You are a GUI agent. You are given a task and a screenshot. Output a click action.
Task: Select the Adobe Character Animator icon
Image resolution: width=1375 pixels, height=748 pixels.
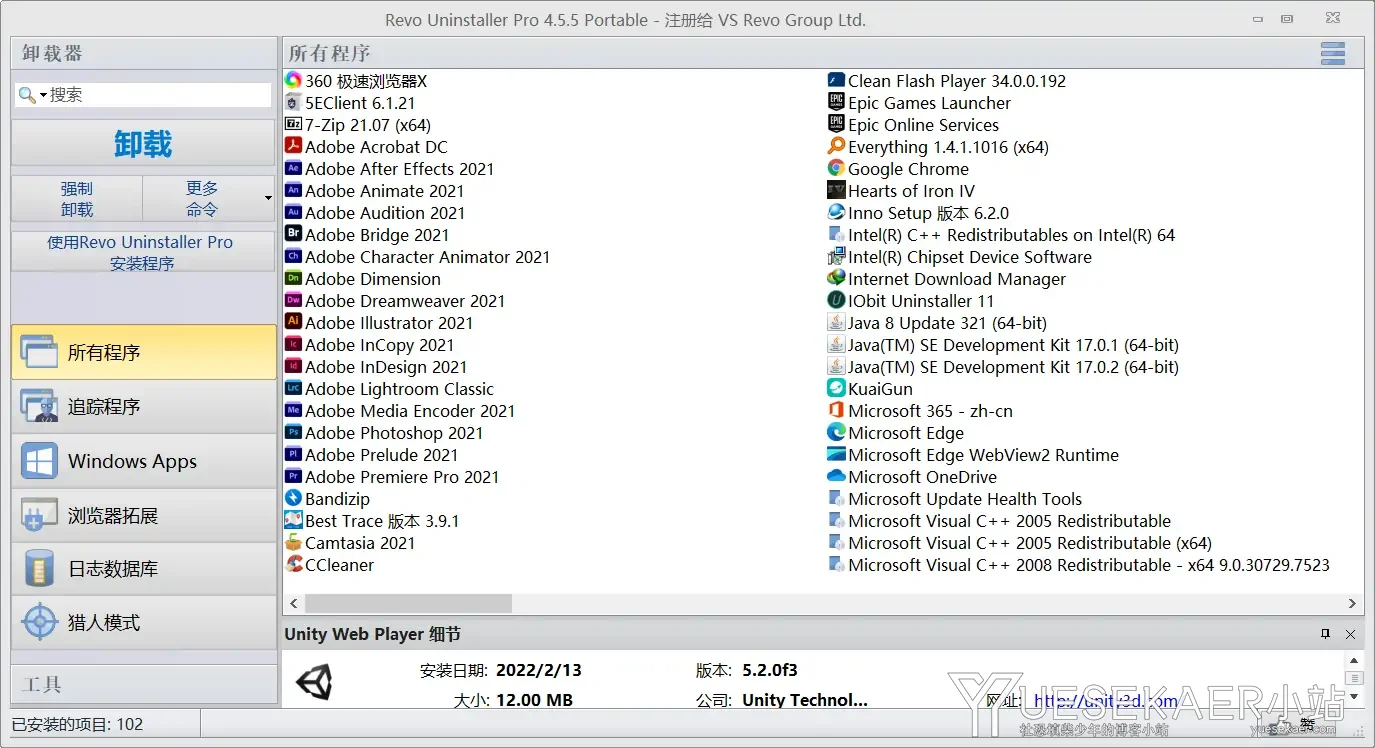pos(293,256)
